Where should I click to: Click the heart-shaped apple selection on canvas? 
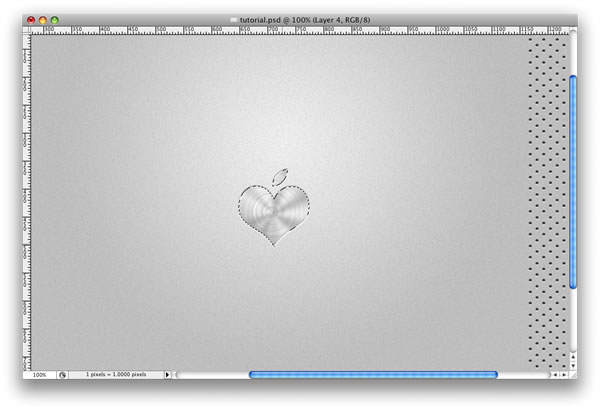[274, 214]
